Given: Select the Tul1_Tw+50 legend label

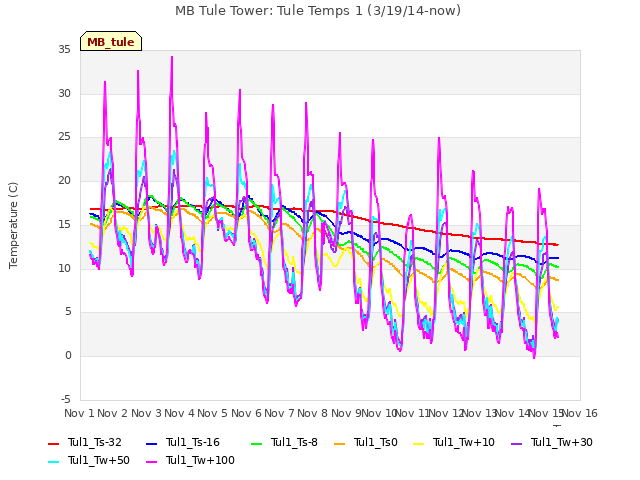Looking at the screenshot, I should (99, 460).
